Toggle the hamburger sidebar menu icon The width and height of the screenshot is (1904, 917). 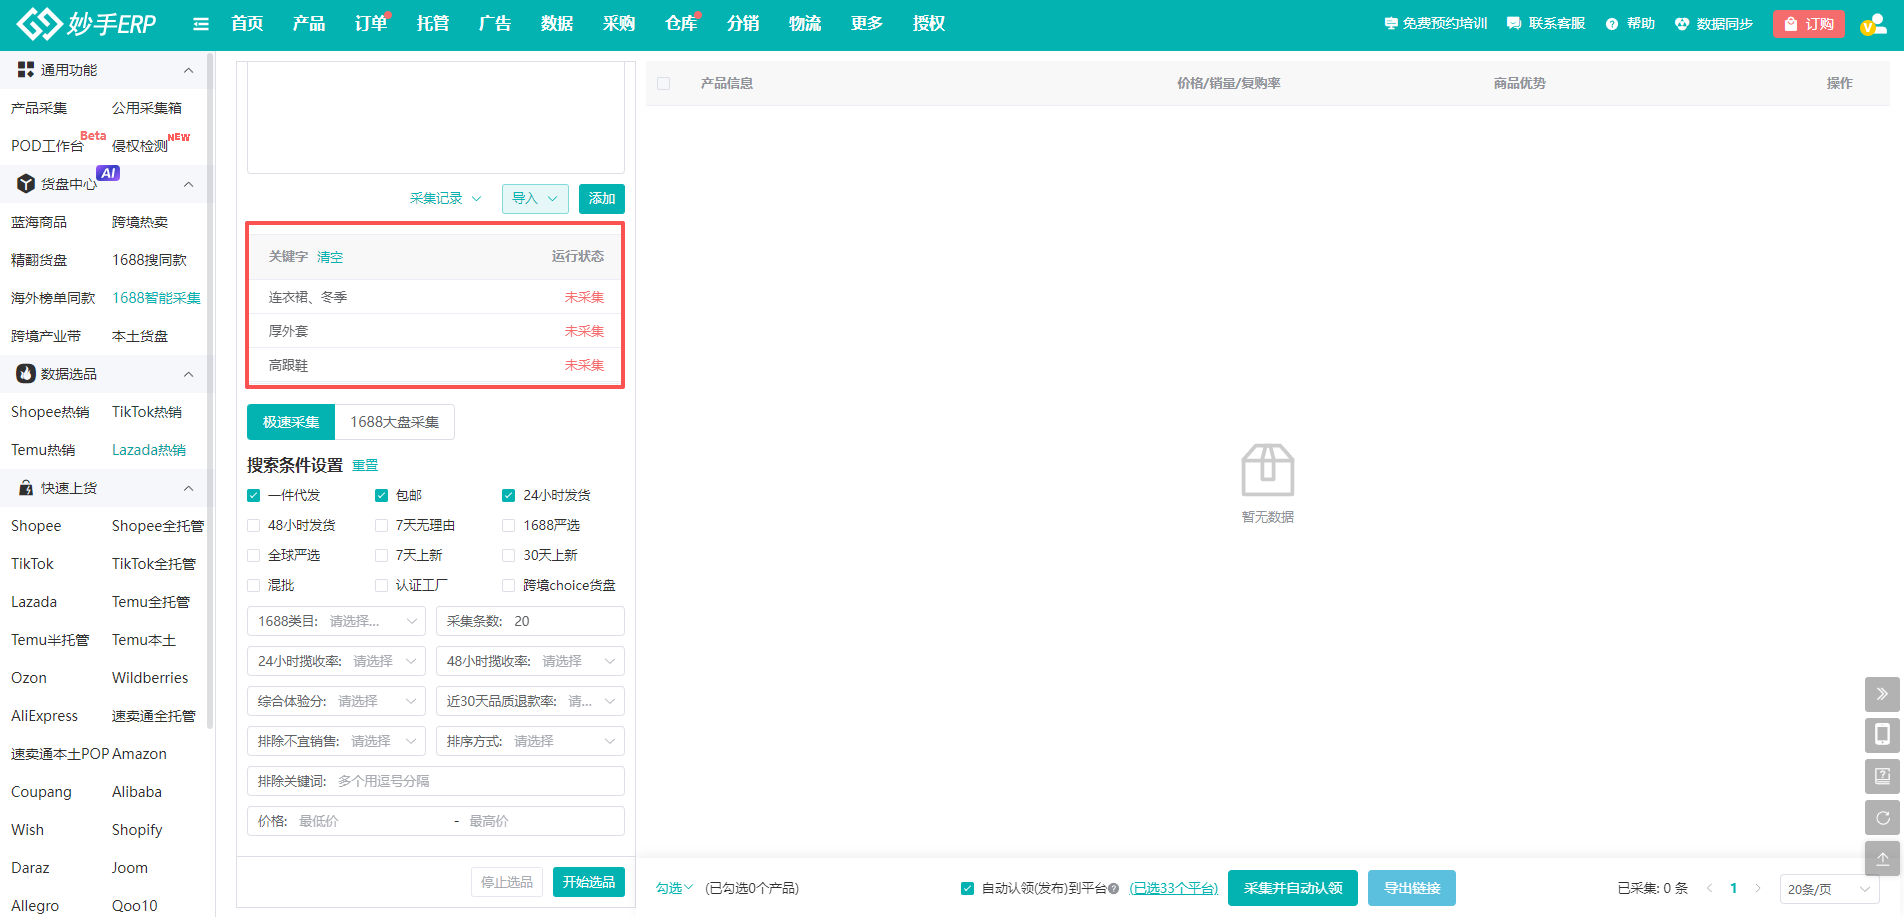pos(201,24)
